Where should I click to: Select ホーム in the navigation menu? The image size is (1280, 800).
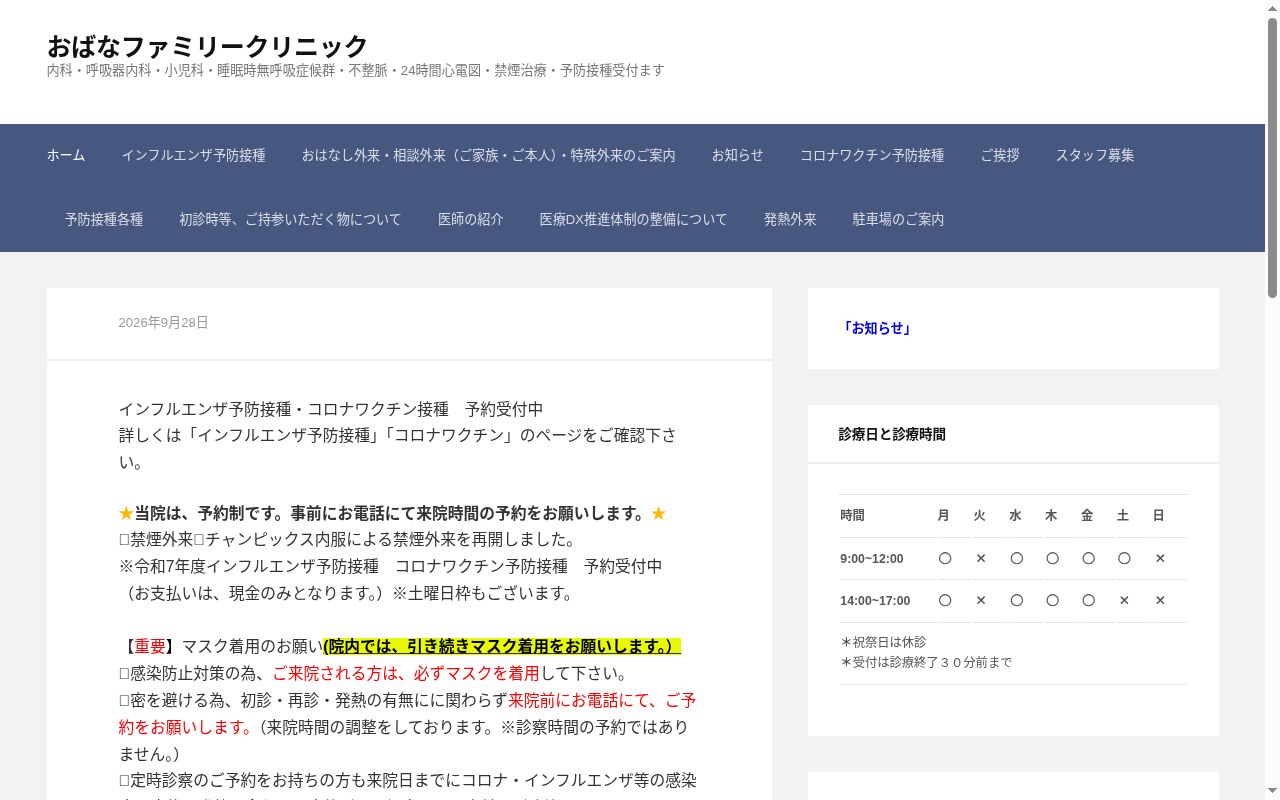tap(66, 155)
